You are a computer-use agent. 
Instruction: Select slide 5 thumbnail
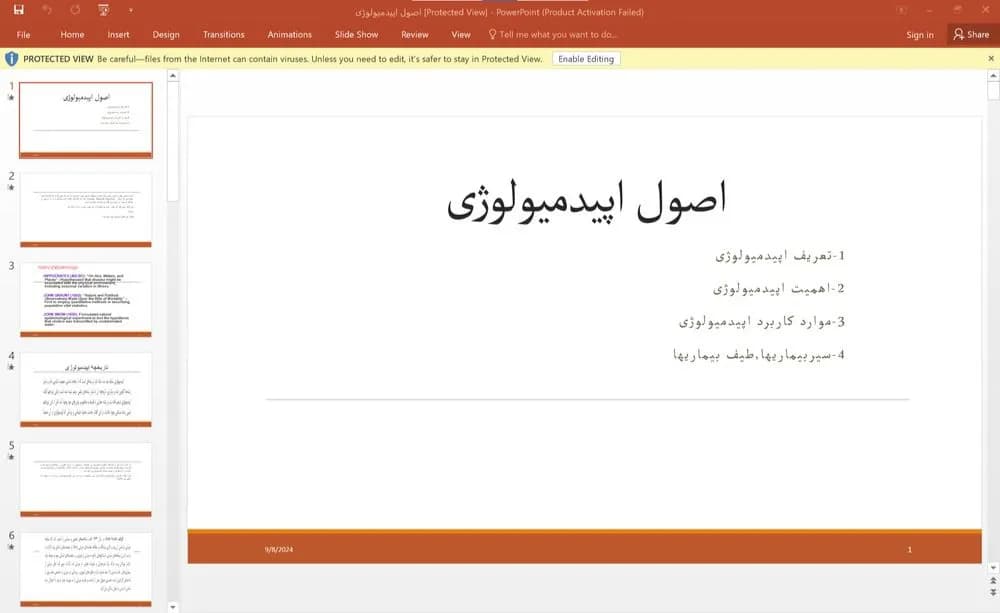pyautogui.click(x=86, y=480)
